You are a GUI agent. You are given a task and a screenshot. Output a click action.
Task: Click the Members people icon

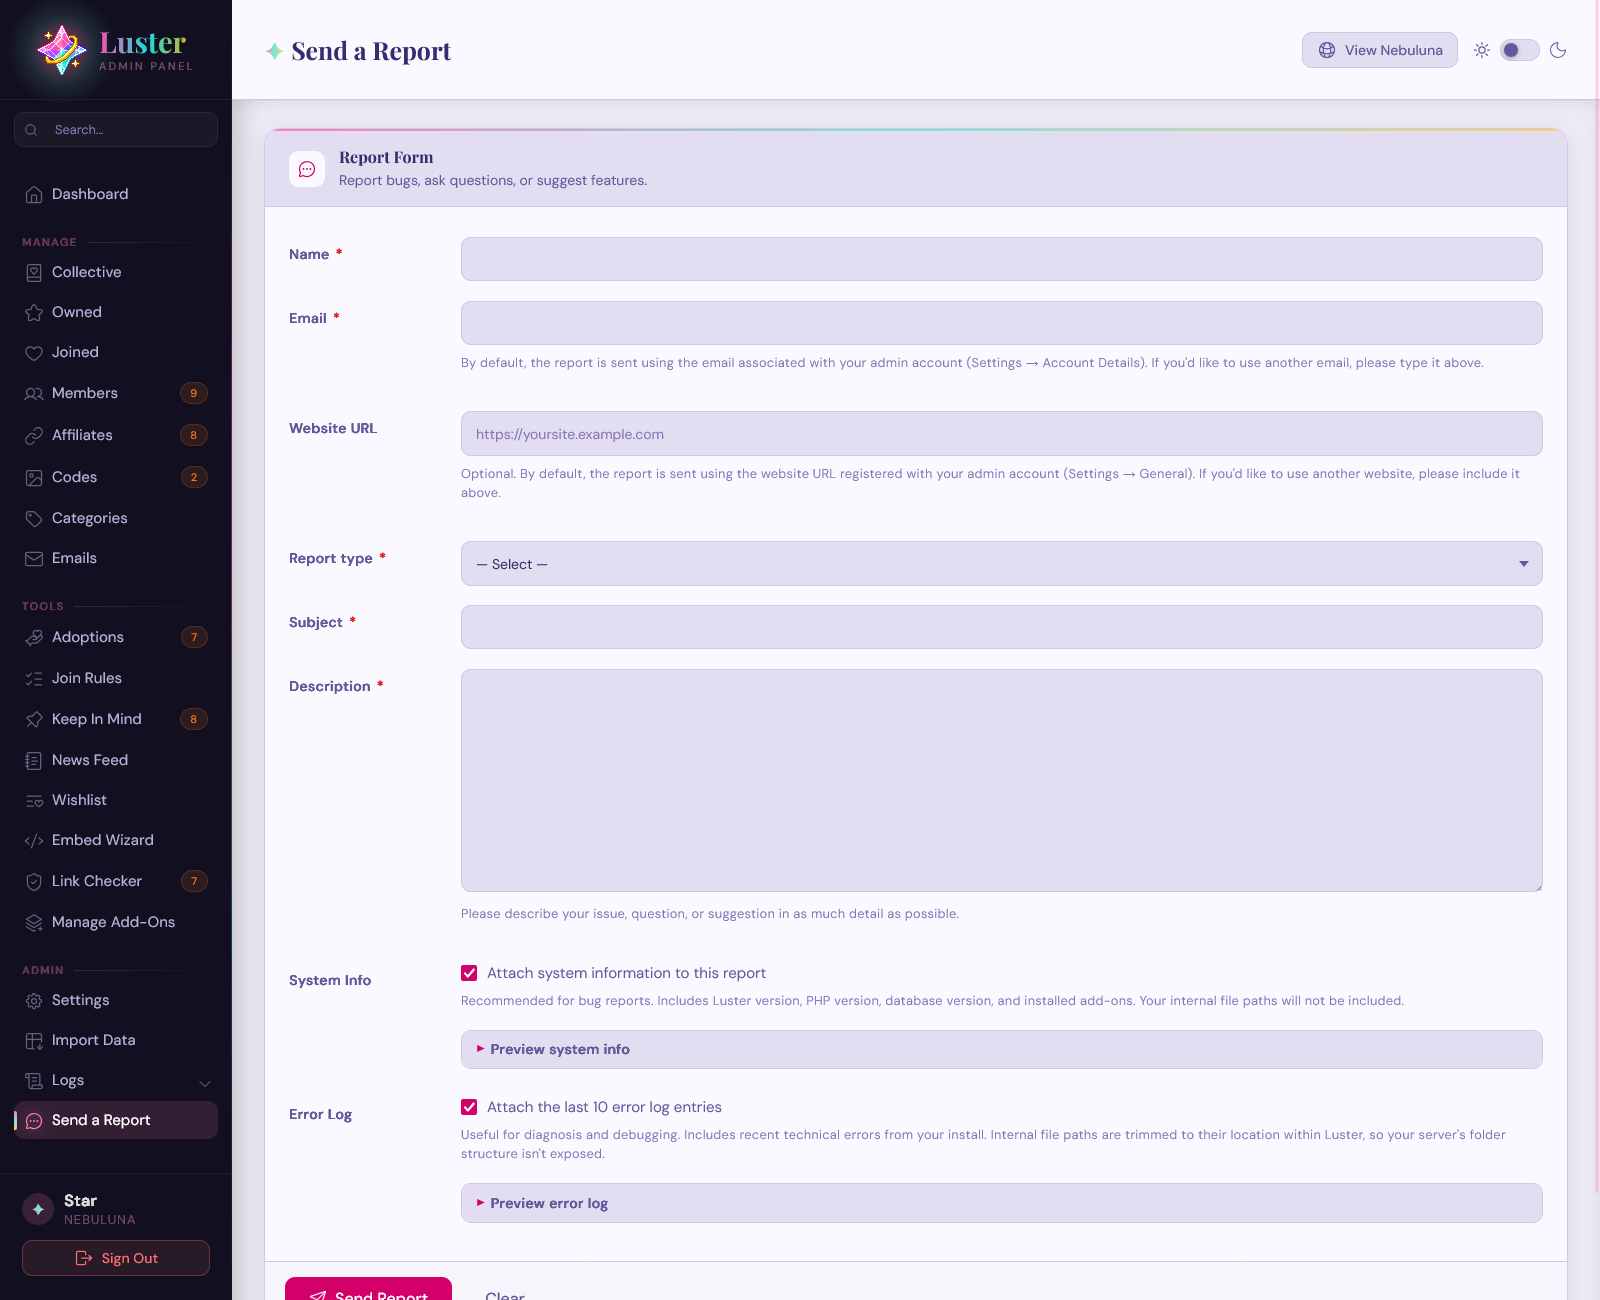click(x=34, y=394)
